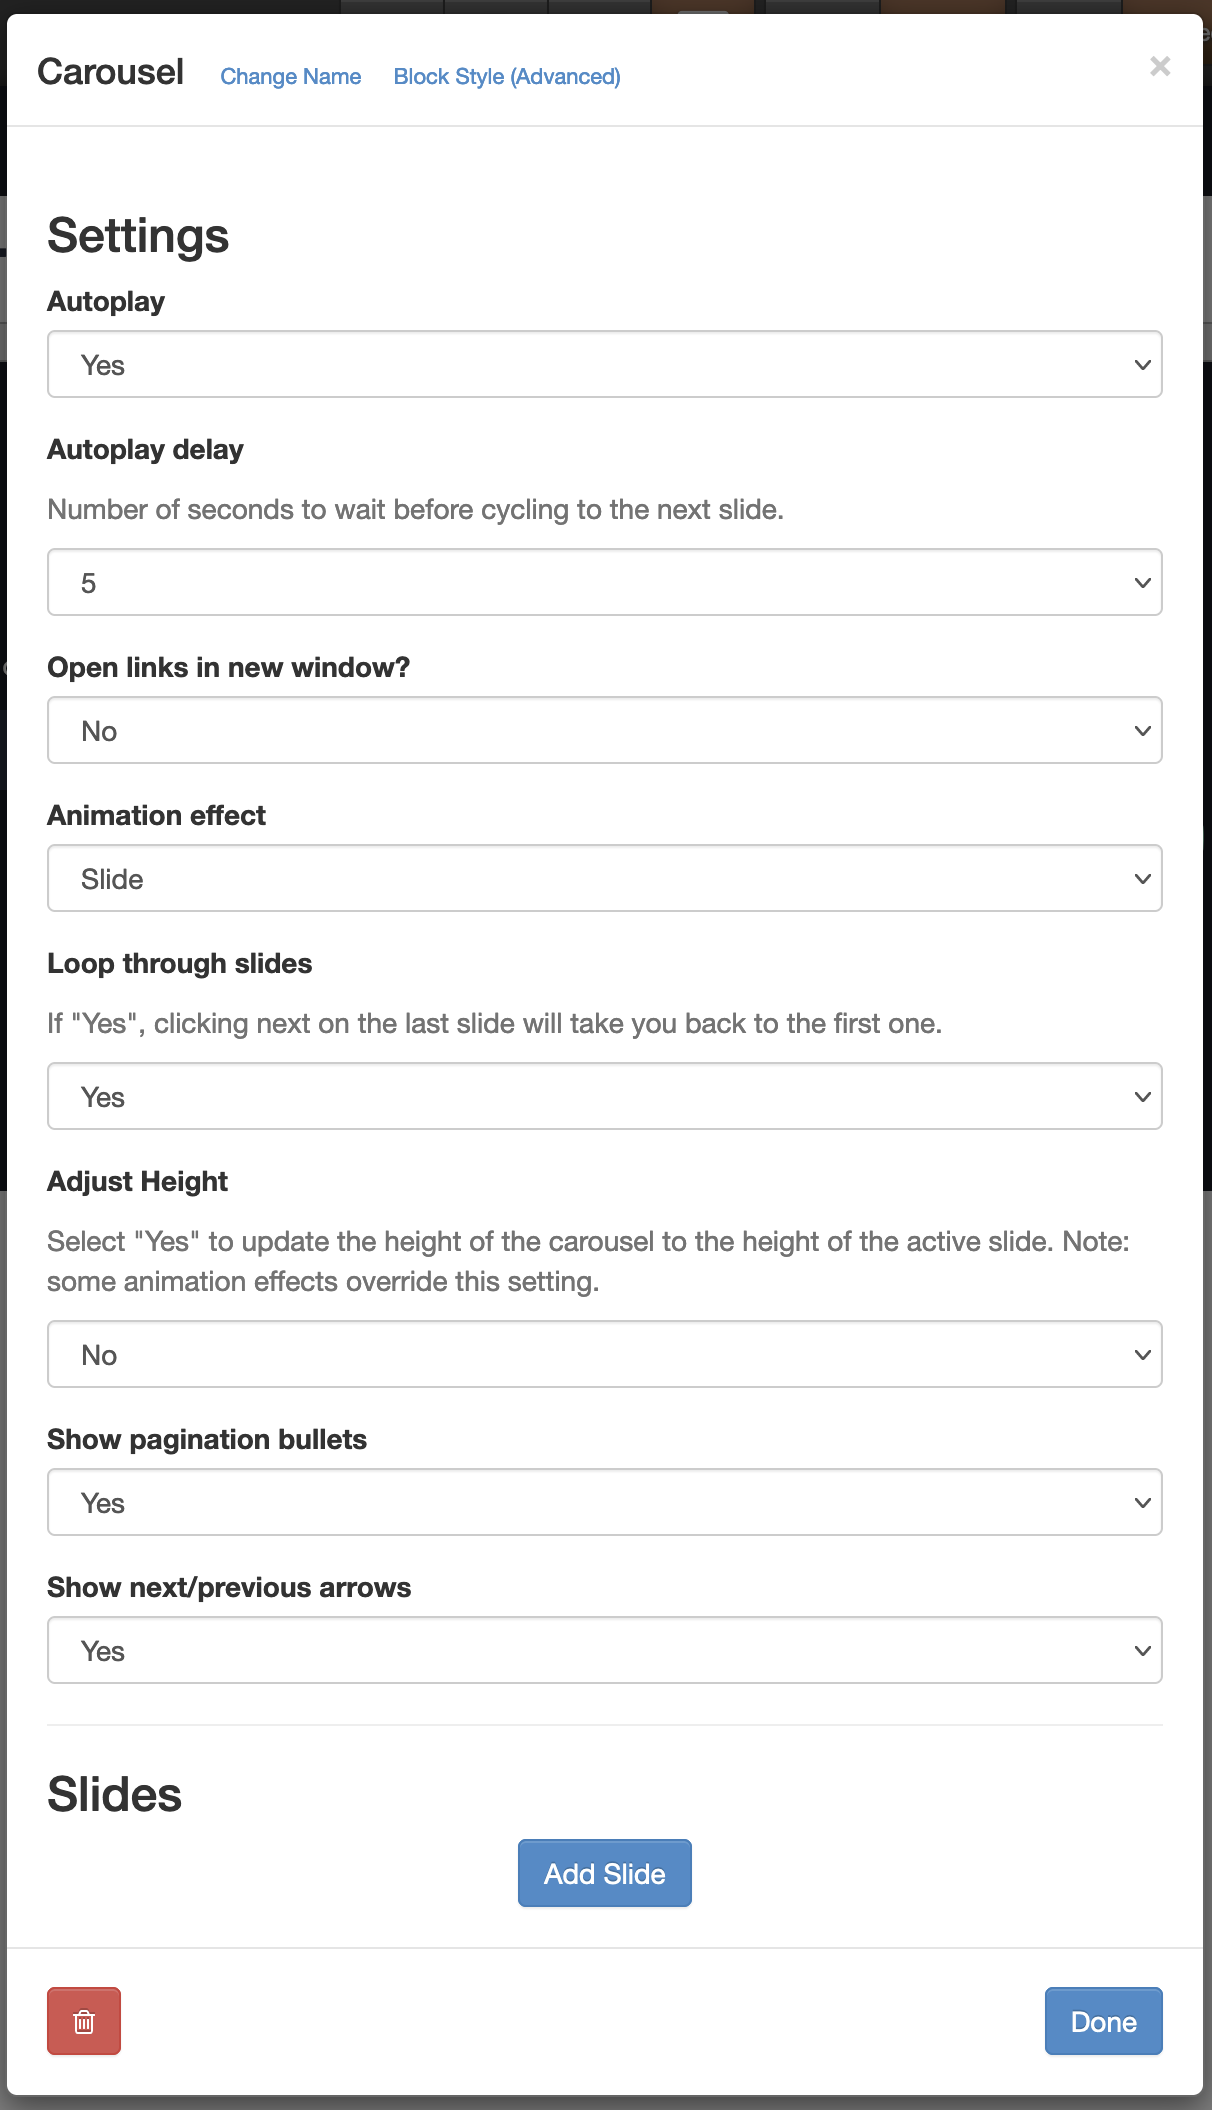The image size is (1212, 2110).
Task: Click the red trash delete icon
Action: [x=84, y=2021]
